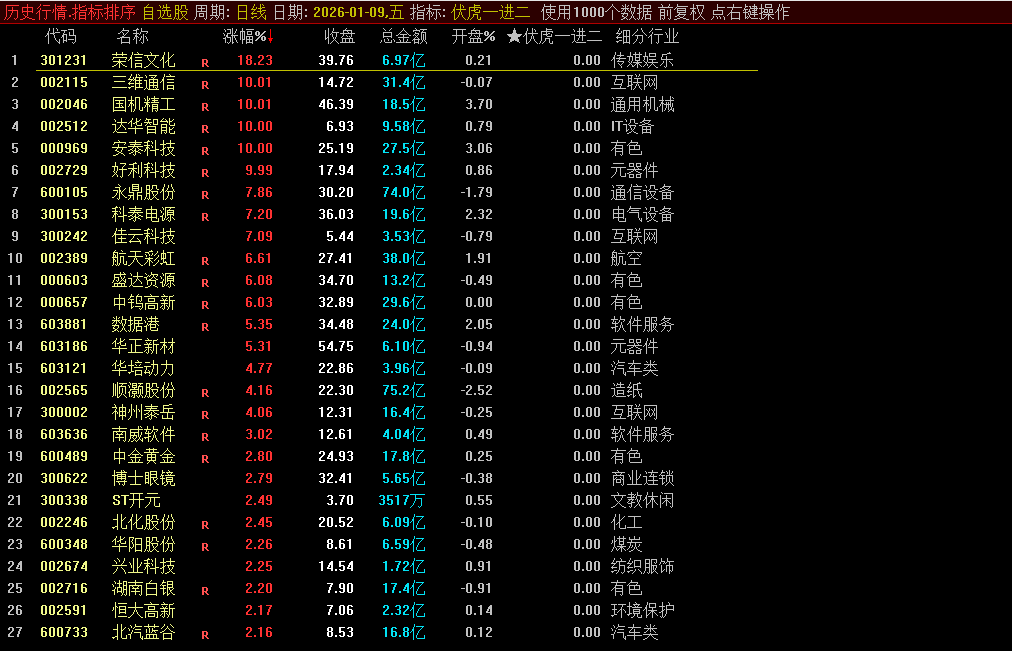The image size is (1012, 651).
Task: Select the stock name 安泰科技
Action: point(143,148)
